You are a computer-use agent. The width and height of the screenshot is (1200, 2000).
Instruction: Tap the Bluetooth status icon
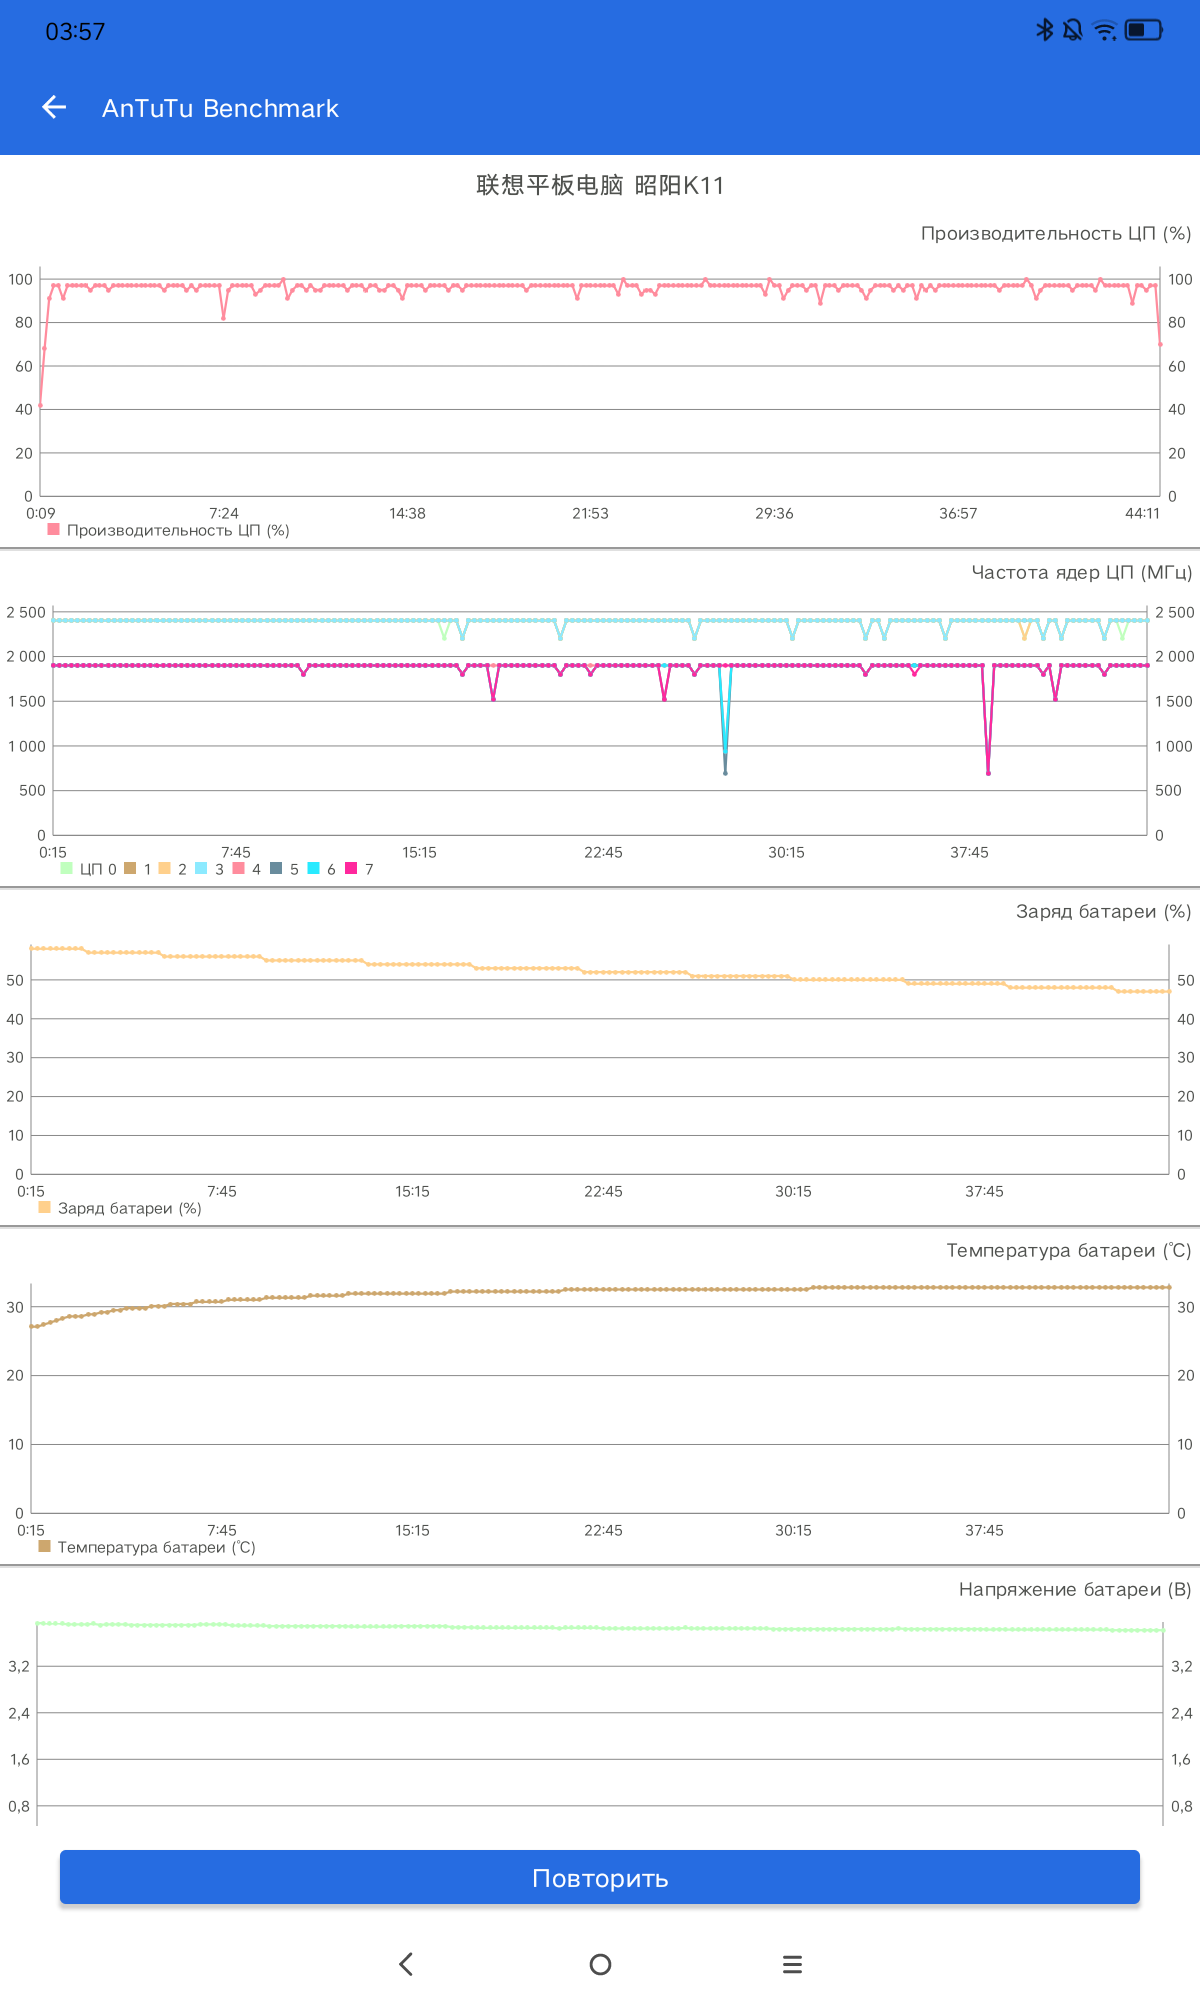tap(1044, 30)
